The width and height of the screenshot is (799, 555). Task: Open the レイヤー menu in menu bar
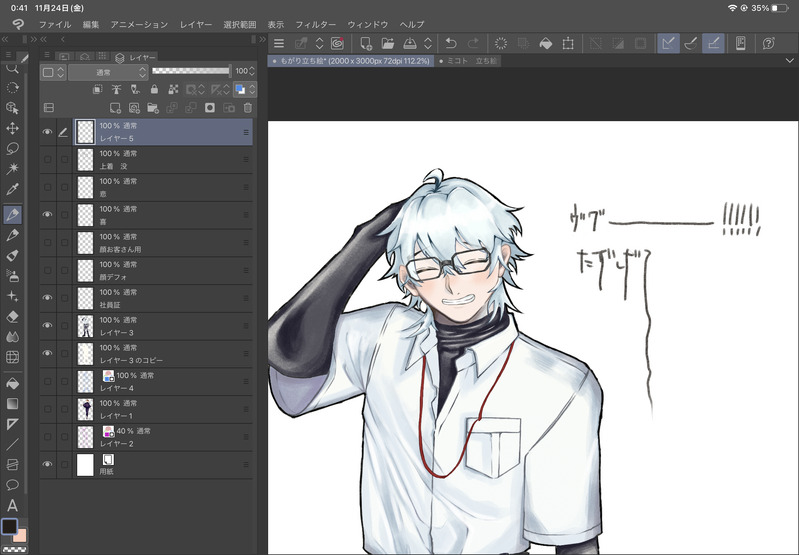(196, 24)
